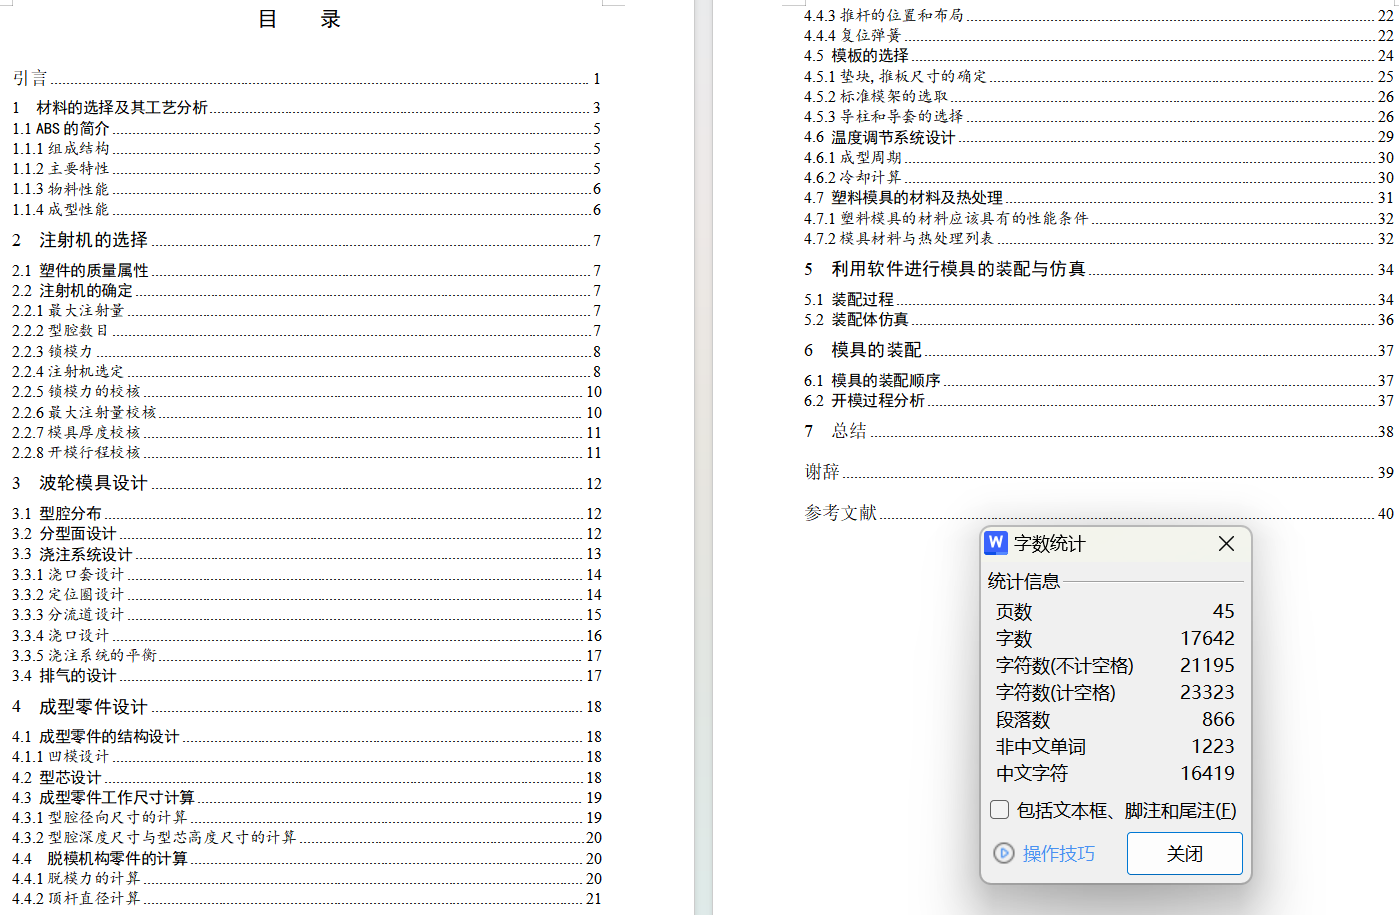This screenshot has height=915, width=1399.
Task: Click the WPS W icon in the dialog title
Action: 996,543
